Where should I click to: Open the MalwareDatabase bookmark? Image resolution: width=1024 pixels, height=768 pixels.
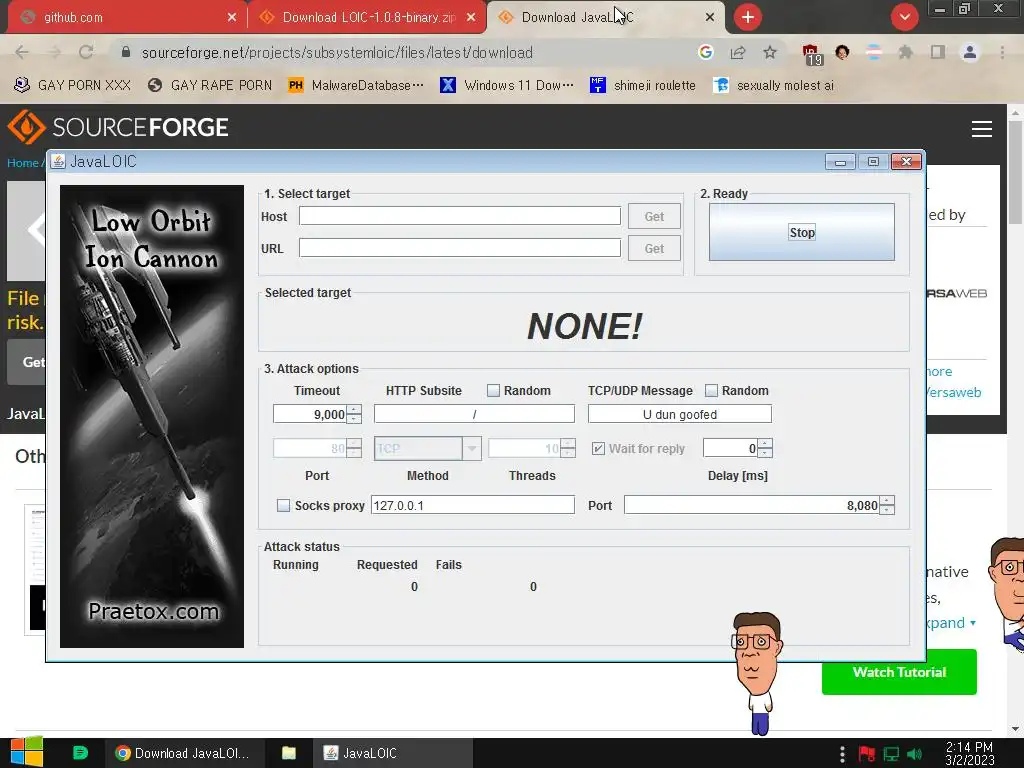(357, 86)
